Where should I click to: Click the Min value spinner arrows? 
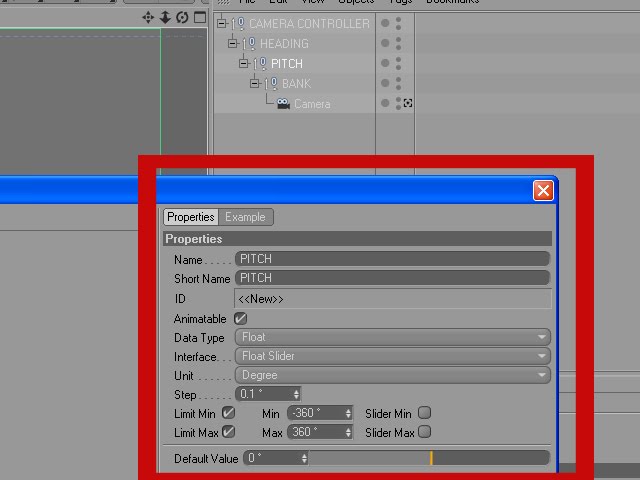[348, 413]
